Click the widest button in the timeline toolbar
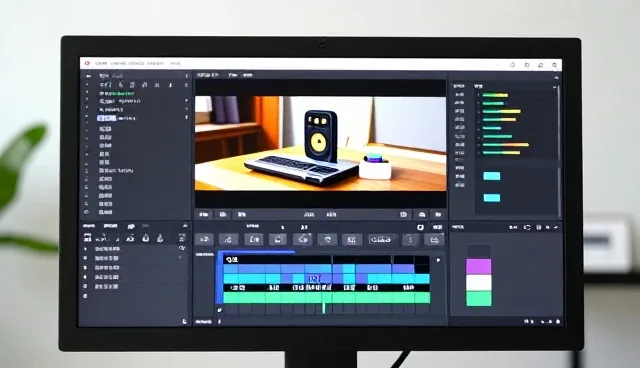The height and width of the screenshot is (368, 640). click(381, 239)
